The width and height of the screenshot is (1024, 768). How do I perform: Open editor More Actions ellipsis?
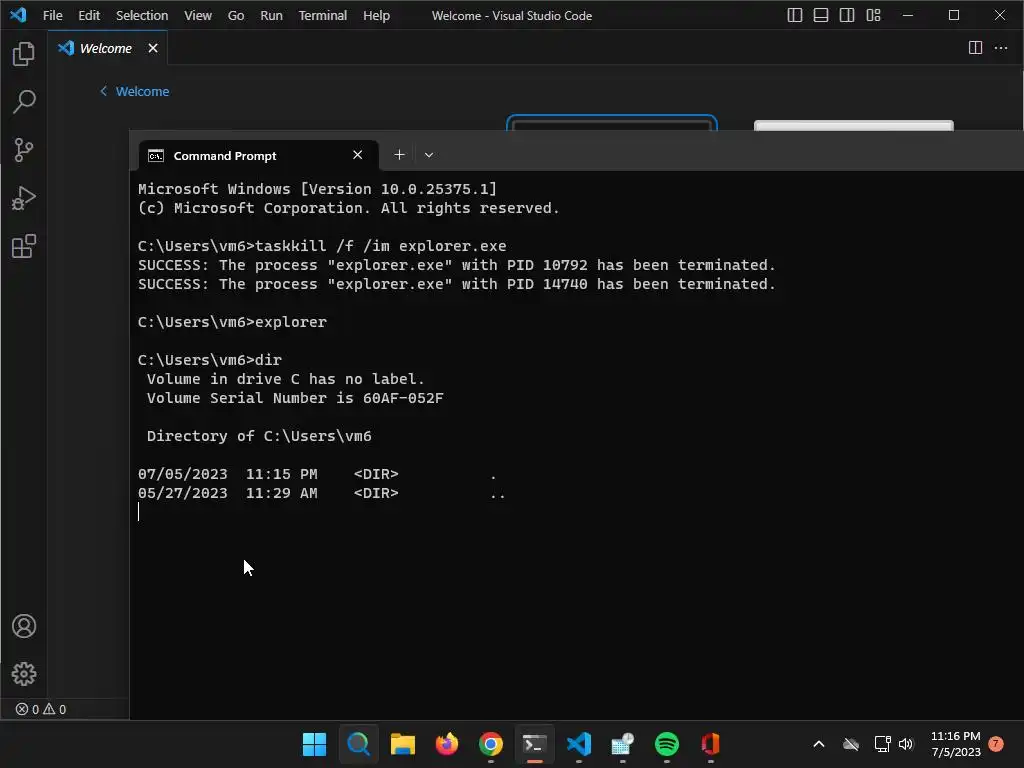pyautogui.click(x=1000, y=48)
